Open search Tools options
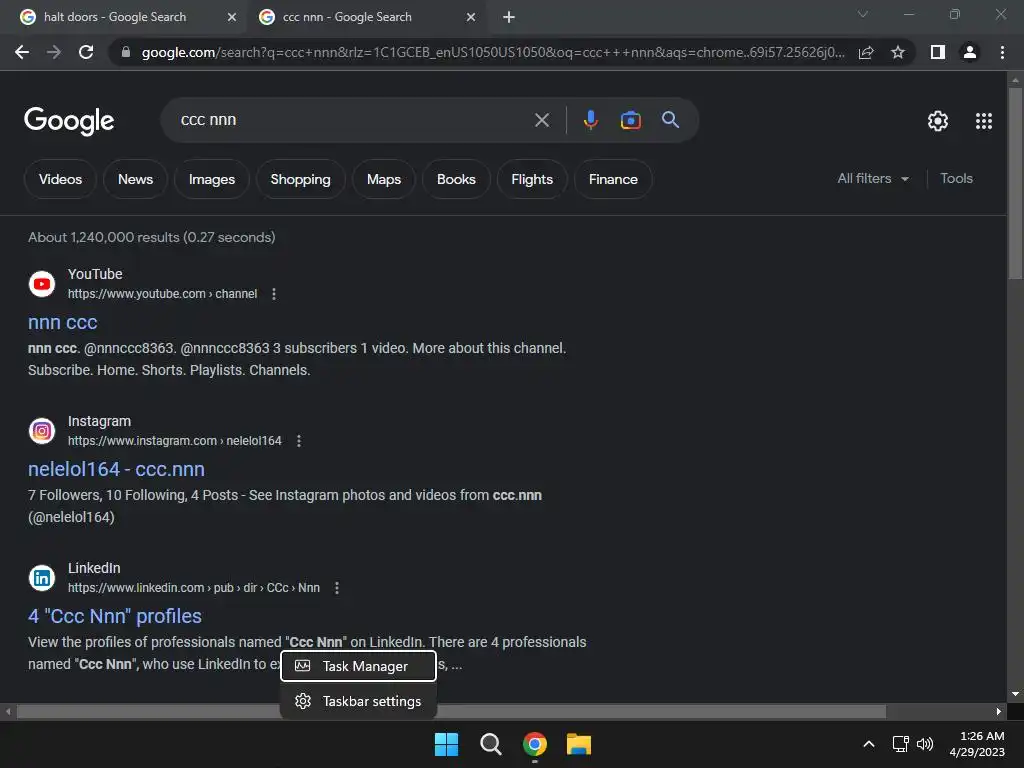Viewport: 1024px width, 768px height. (956, 178)
